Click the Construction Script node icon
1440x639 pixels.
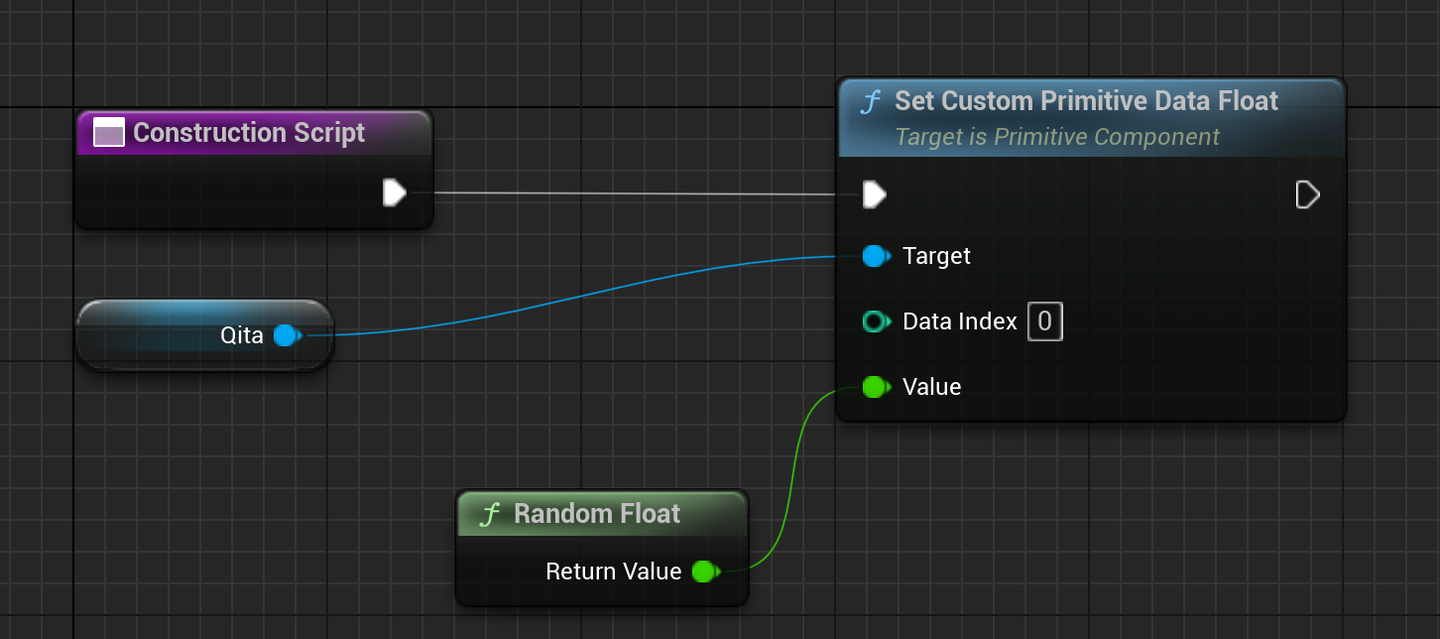108,133
